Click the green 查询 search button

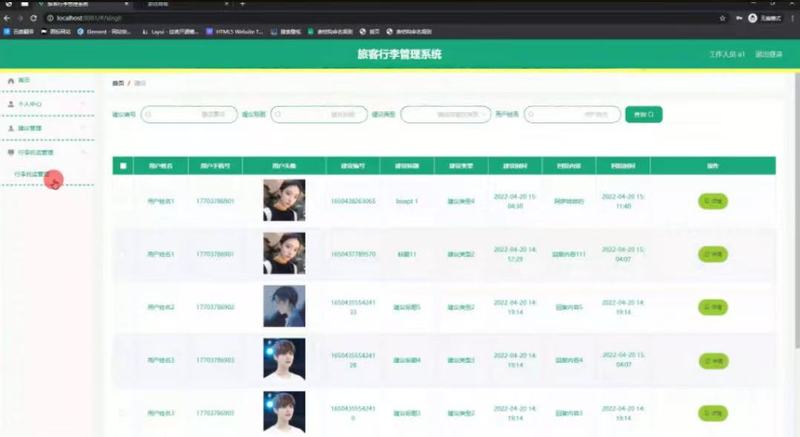[644, 114]
